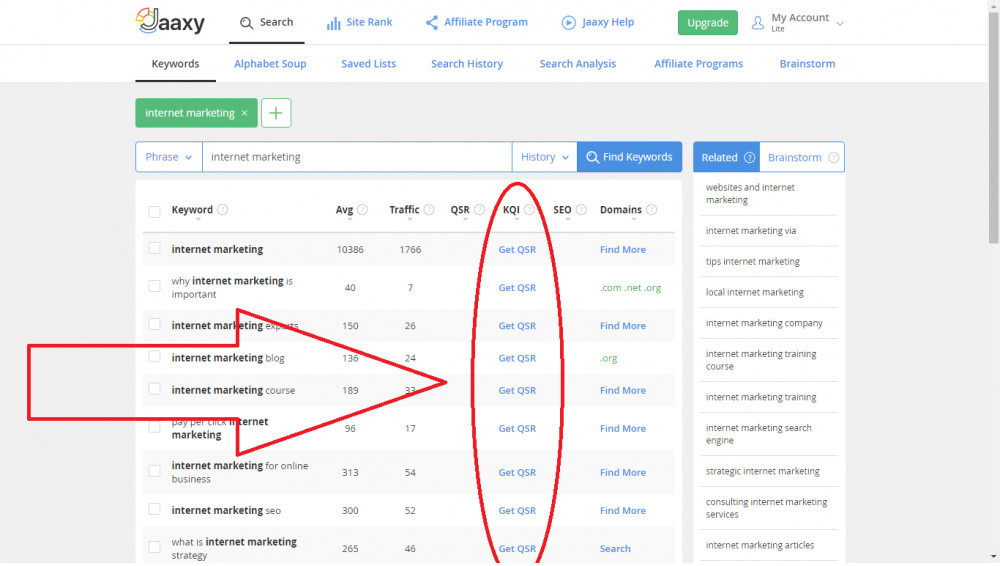This screenshot has width=1000, height=566.
Task: Click inside the keyword search input field
Action: pos(357,157)
